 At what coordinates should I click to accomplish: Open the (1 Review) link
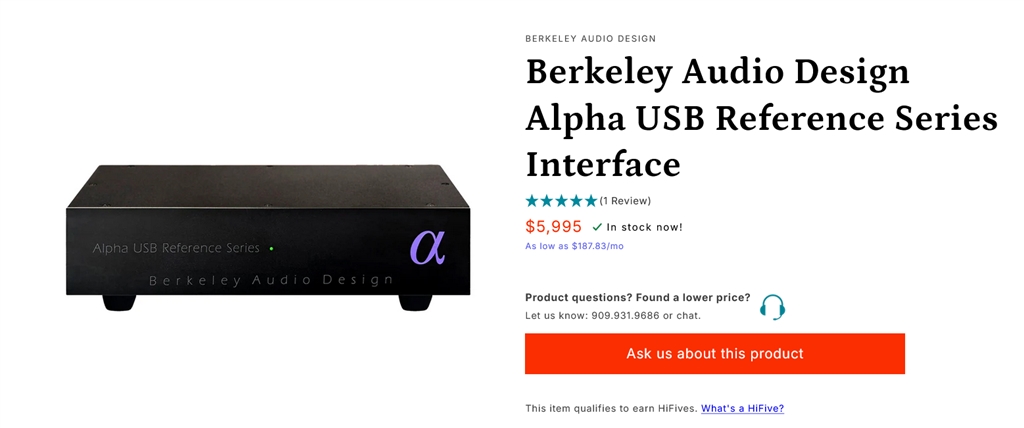[x=625, y=201]
